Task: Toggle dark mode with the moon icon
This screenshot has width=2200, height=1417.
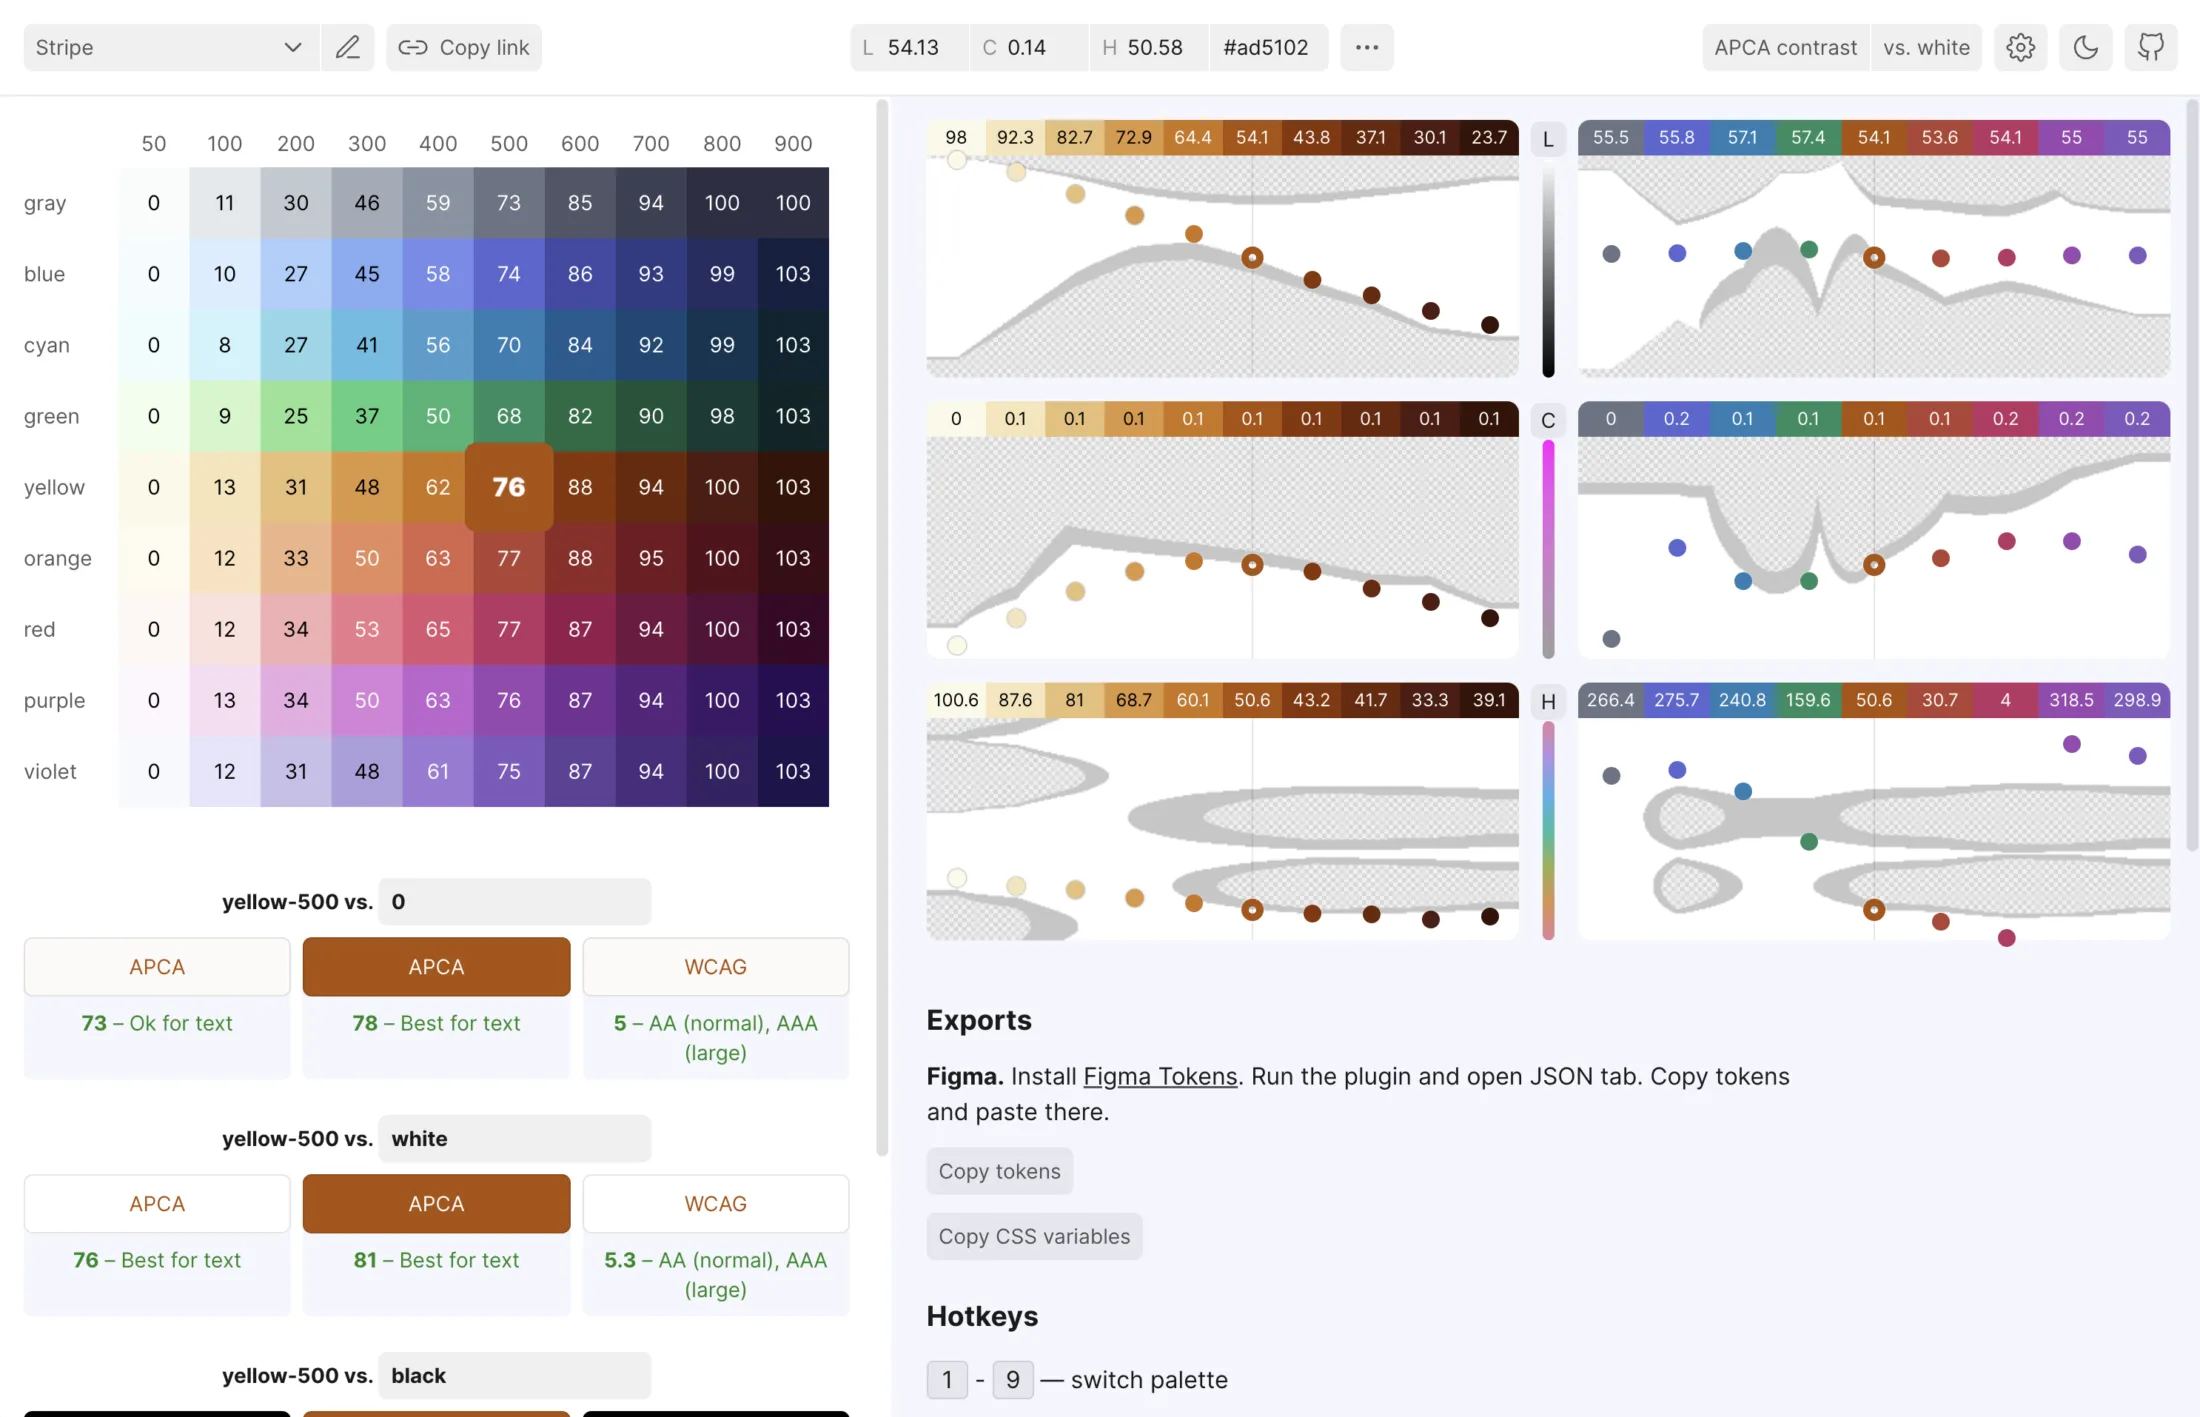Action: tap(2085, 47)
